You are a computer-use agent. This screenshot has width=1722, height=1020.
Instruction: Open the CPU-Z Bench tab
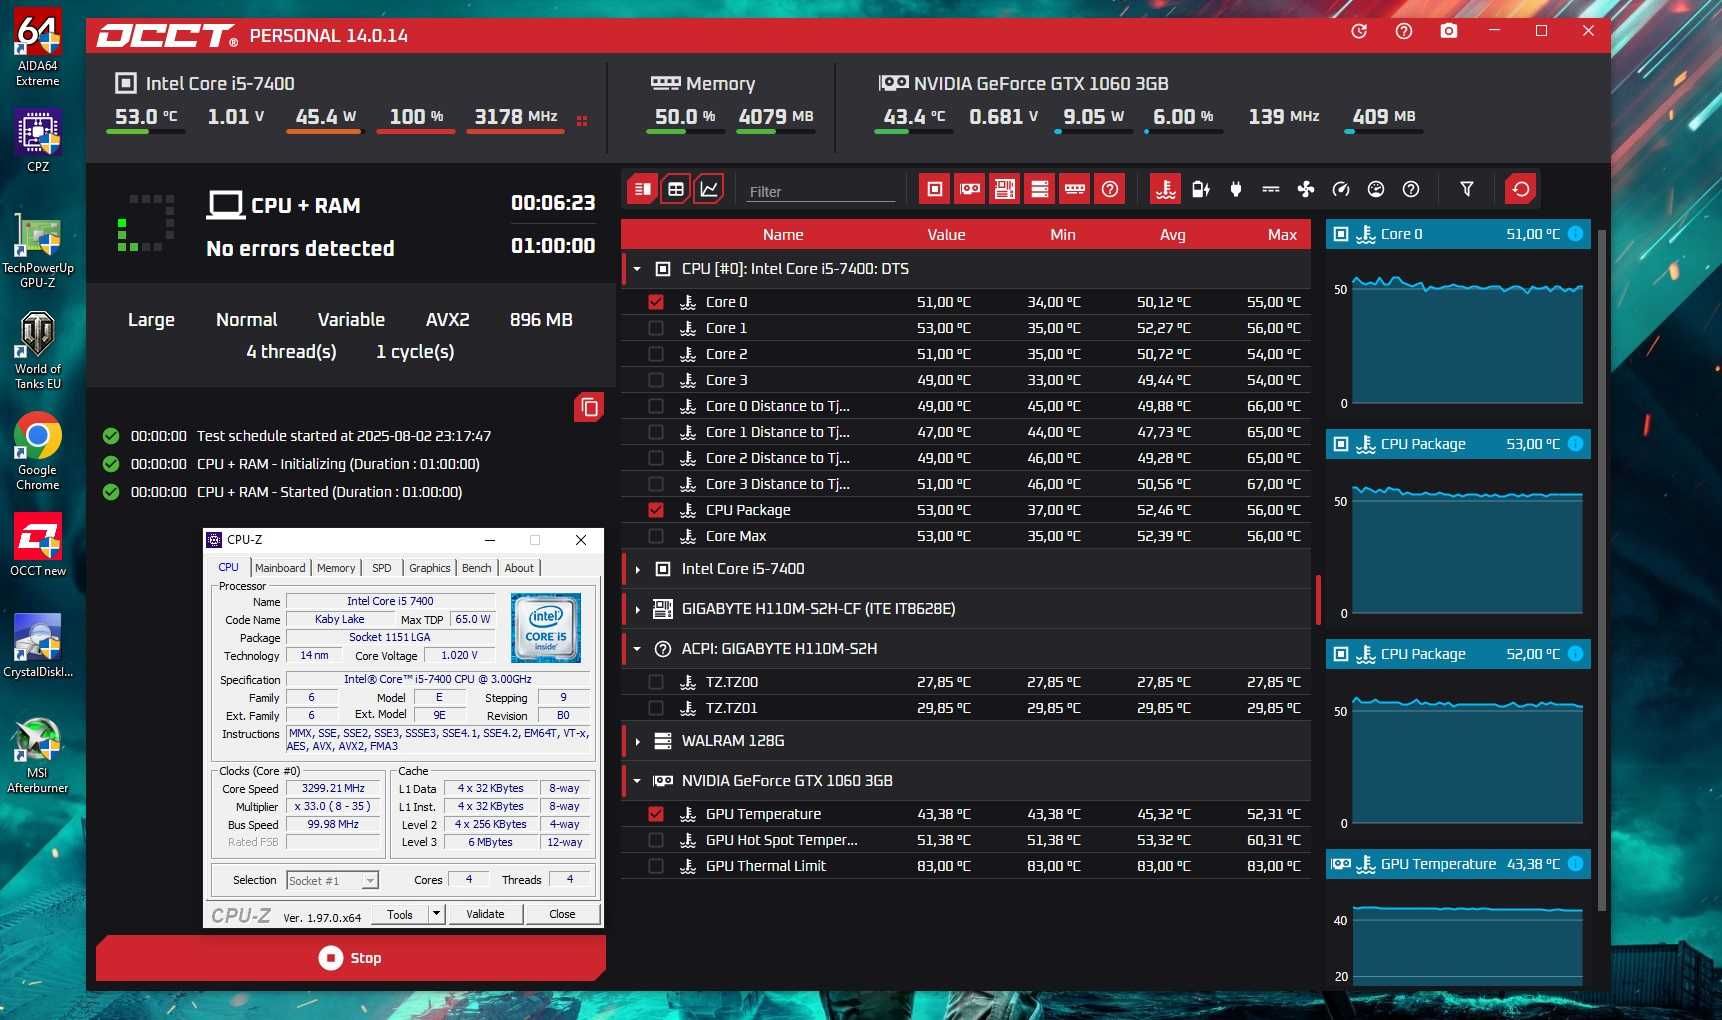(x=477, y=568)
